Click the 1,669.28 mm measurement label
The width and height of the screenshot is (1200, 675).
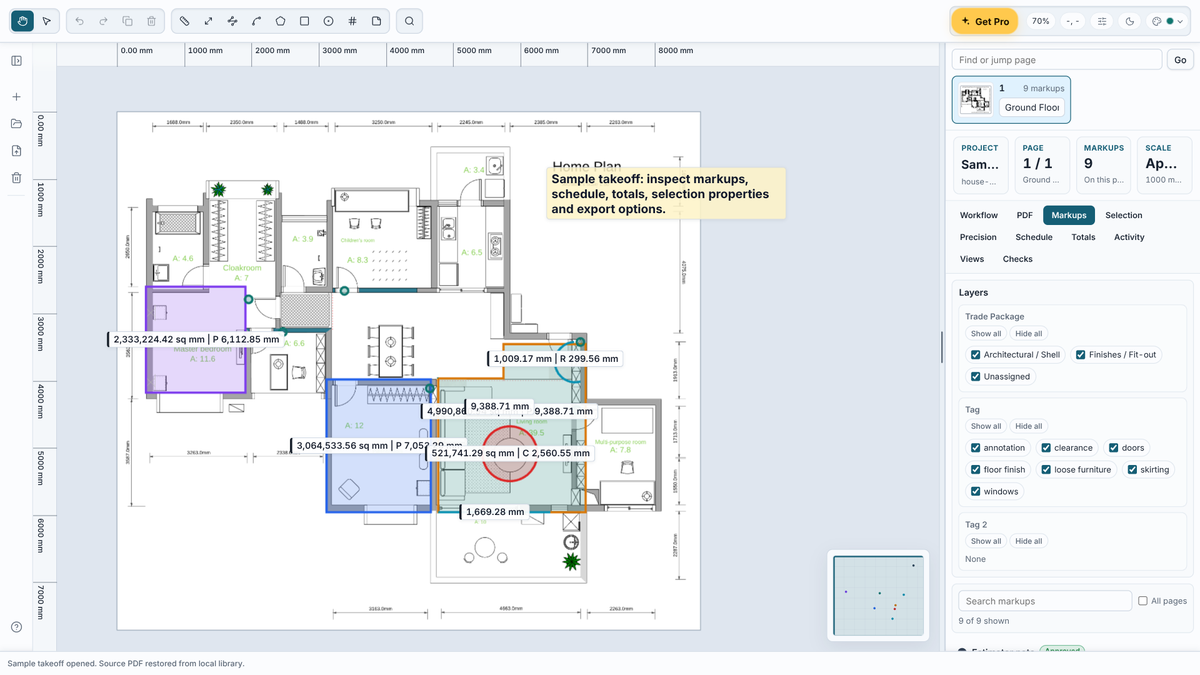(x=495, y=511)
